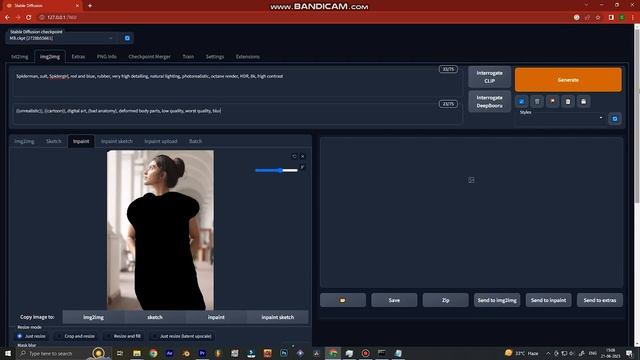Switch to the Inpaint upload sub-tab
Screen dimensions: 640x360
161,141
